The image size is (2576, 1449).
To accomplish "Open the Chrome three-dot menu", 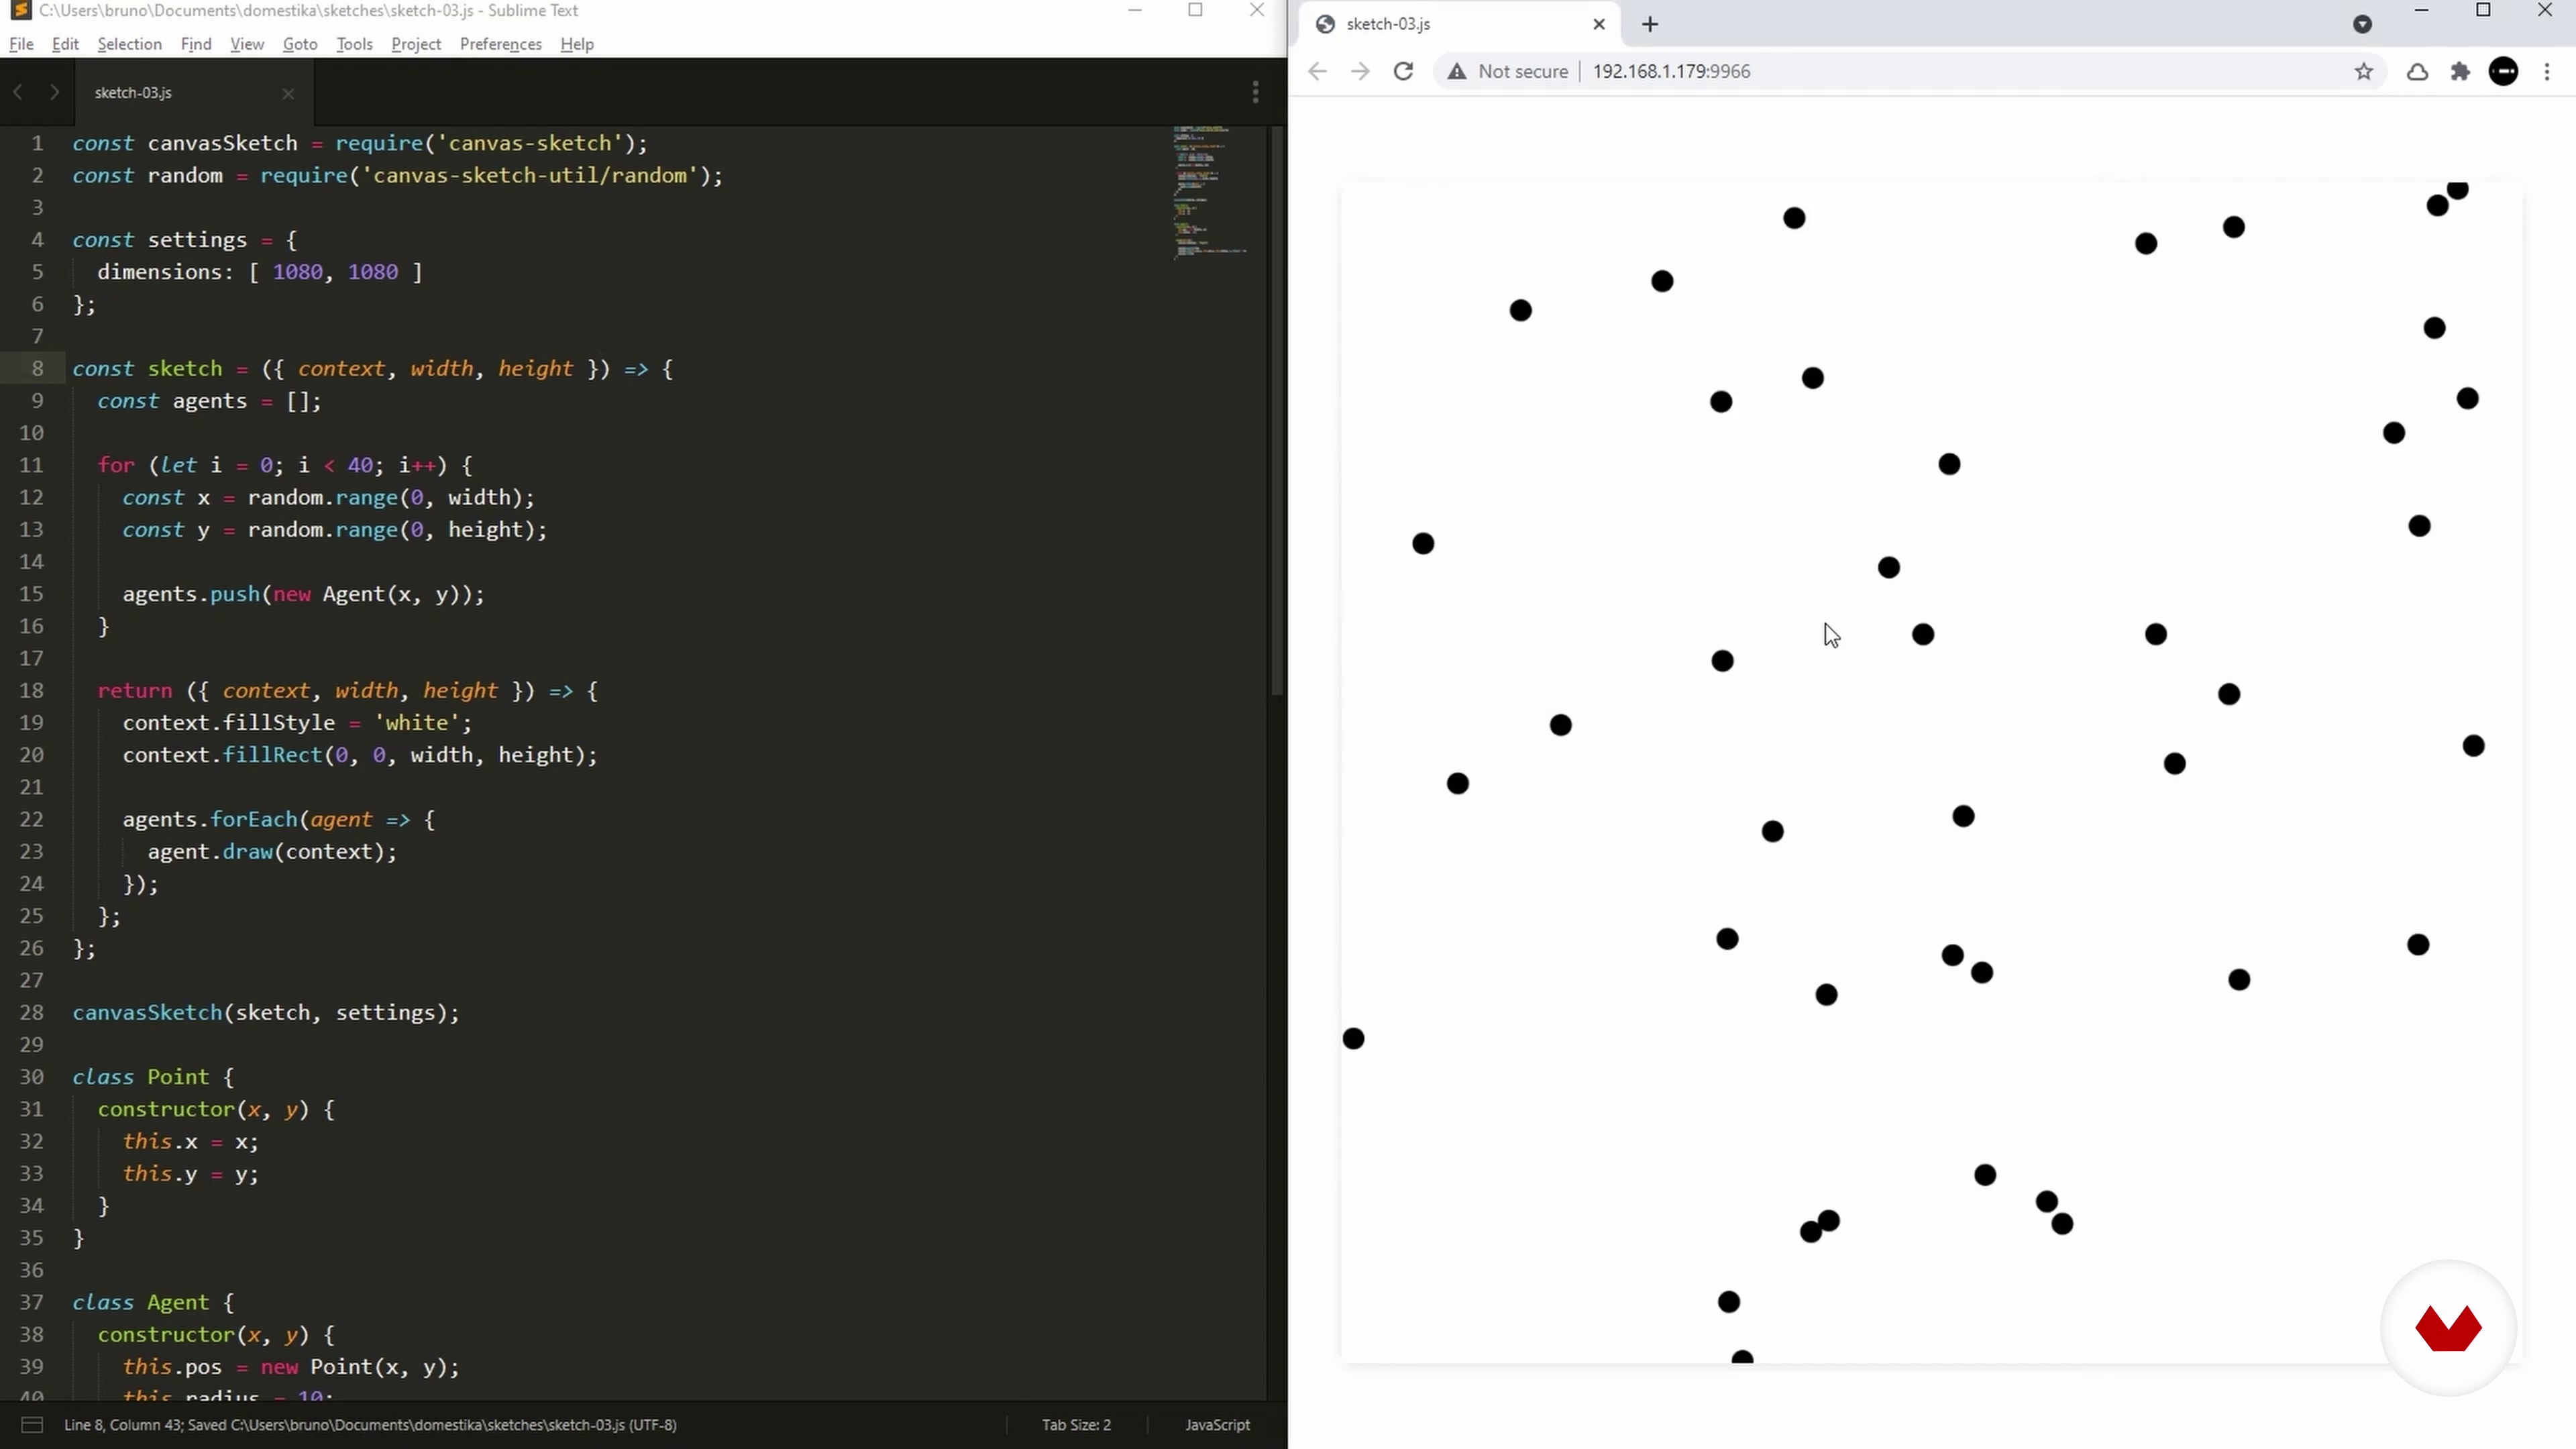I will (x=2547, y=71).
